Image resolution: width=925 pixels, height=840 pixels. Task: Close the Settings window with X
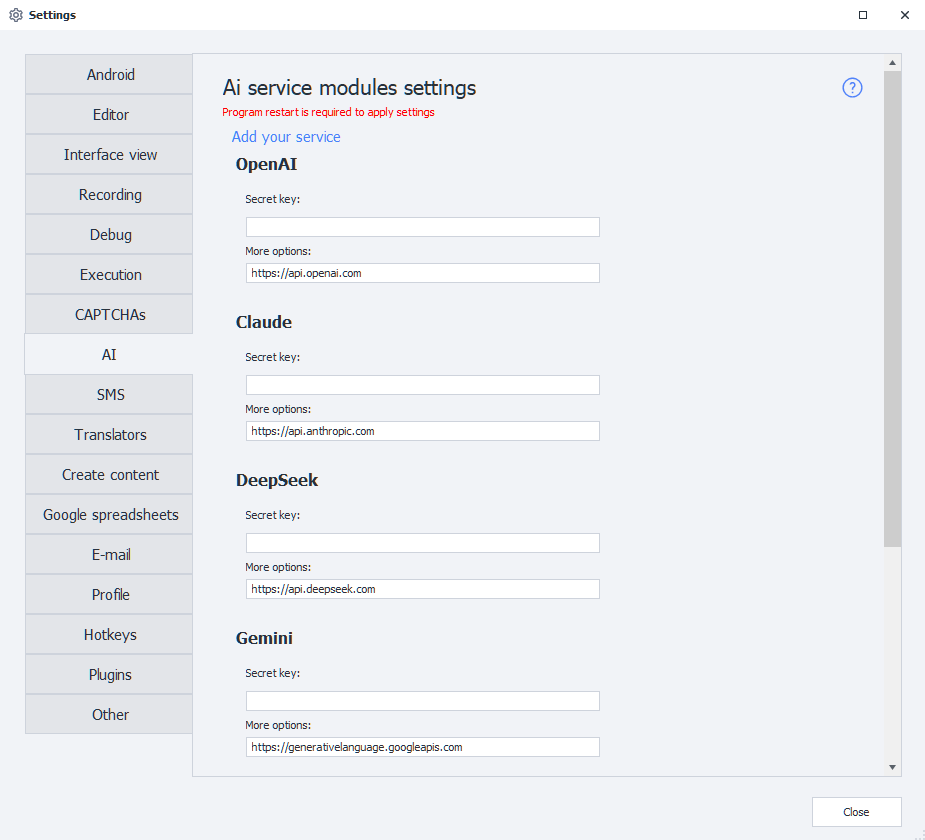904,15
